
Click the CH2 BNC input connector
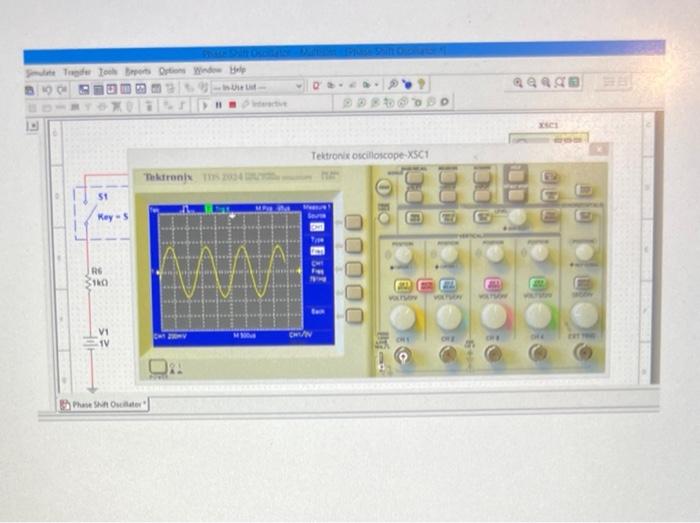click(447, 355)
